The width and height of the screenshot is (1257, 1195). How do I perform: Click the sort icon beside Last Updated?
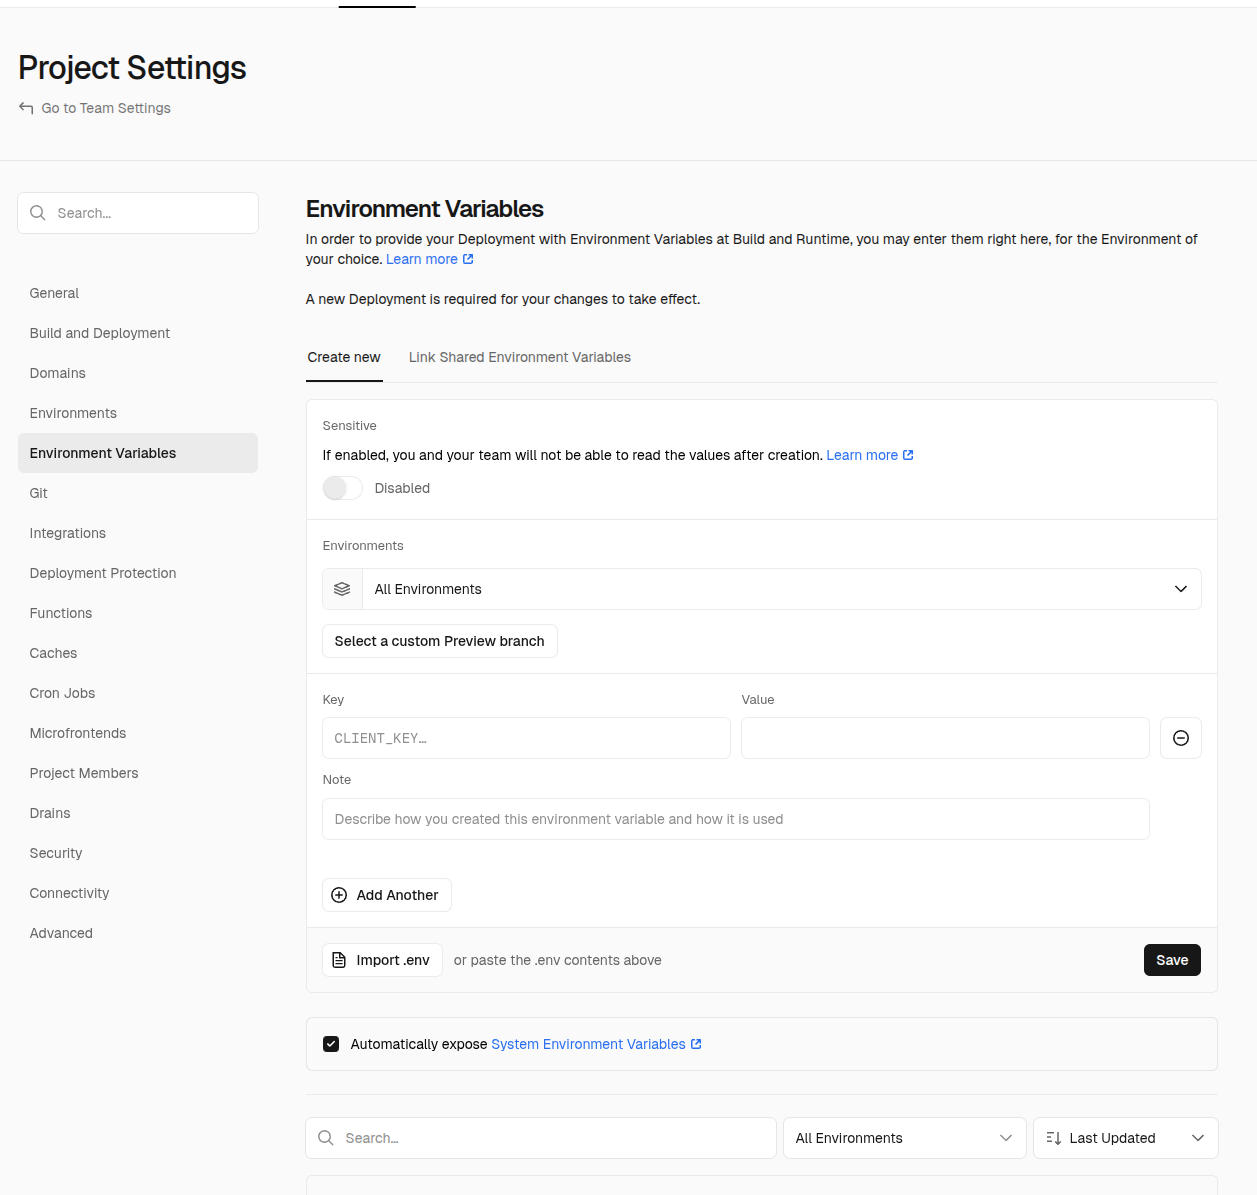pos(1053,1138)
